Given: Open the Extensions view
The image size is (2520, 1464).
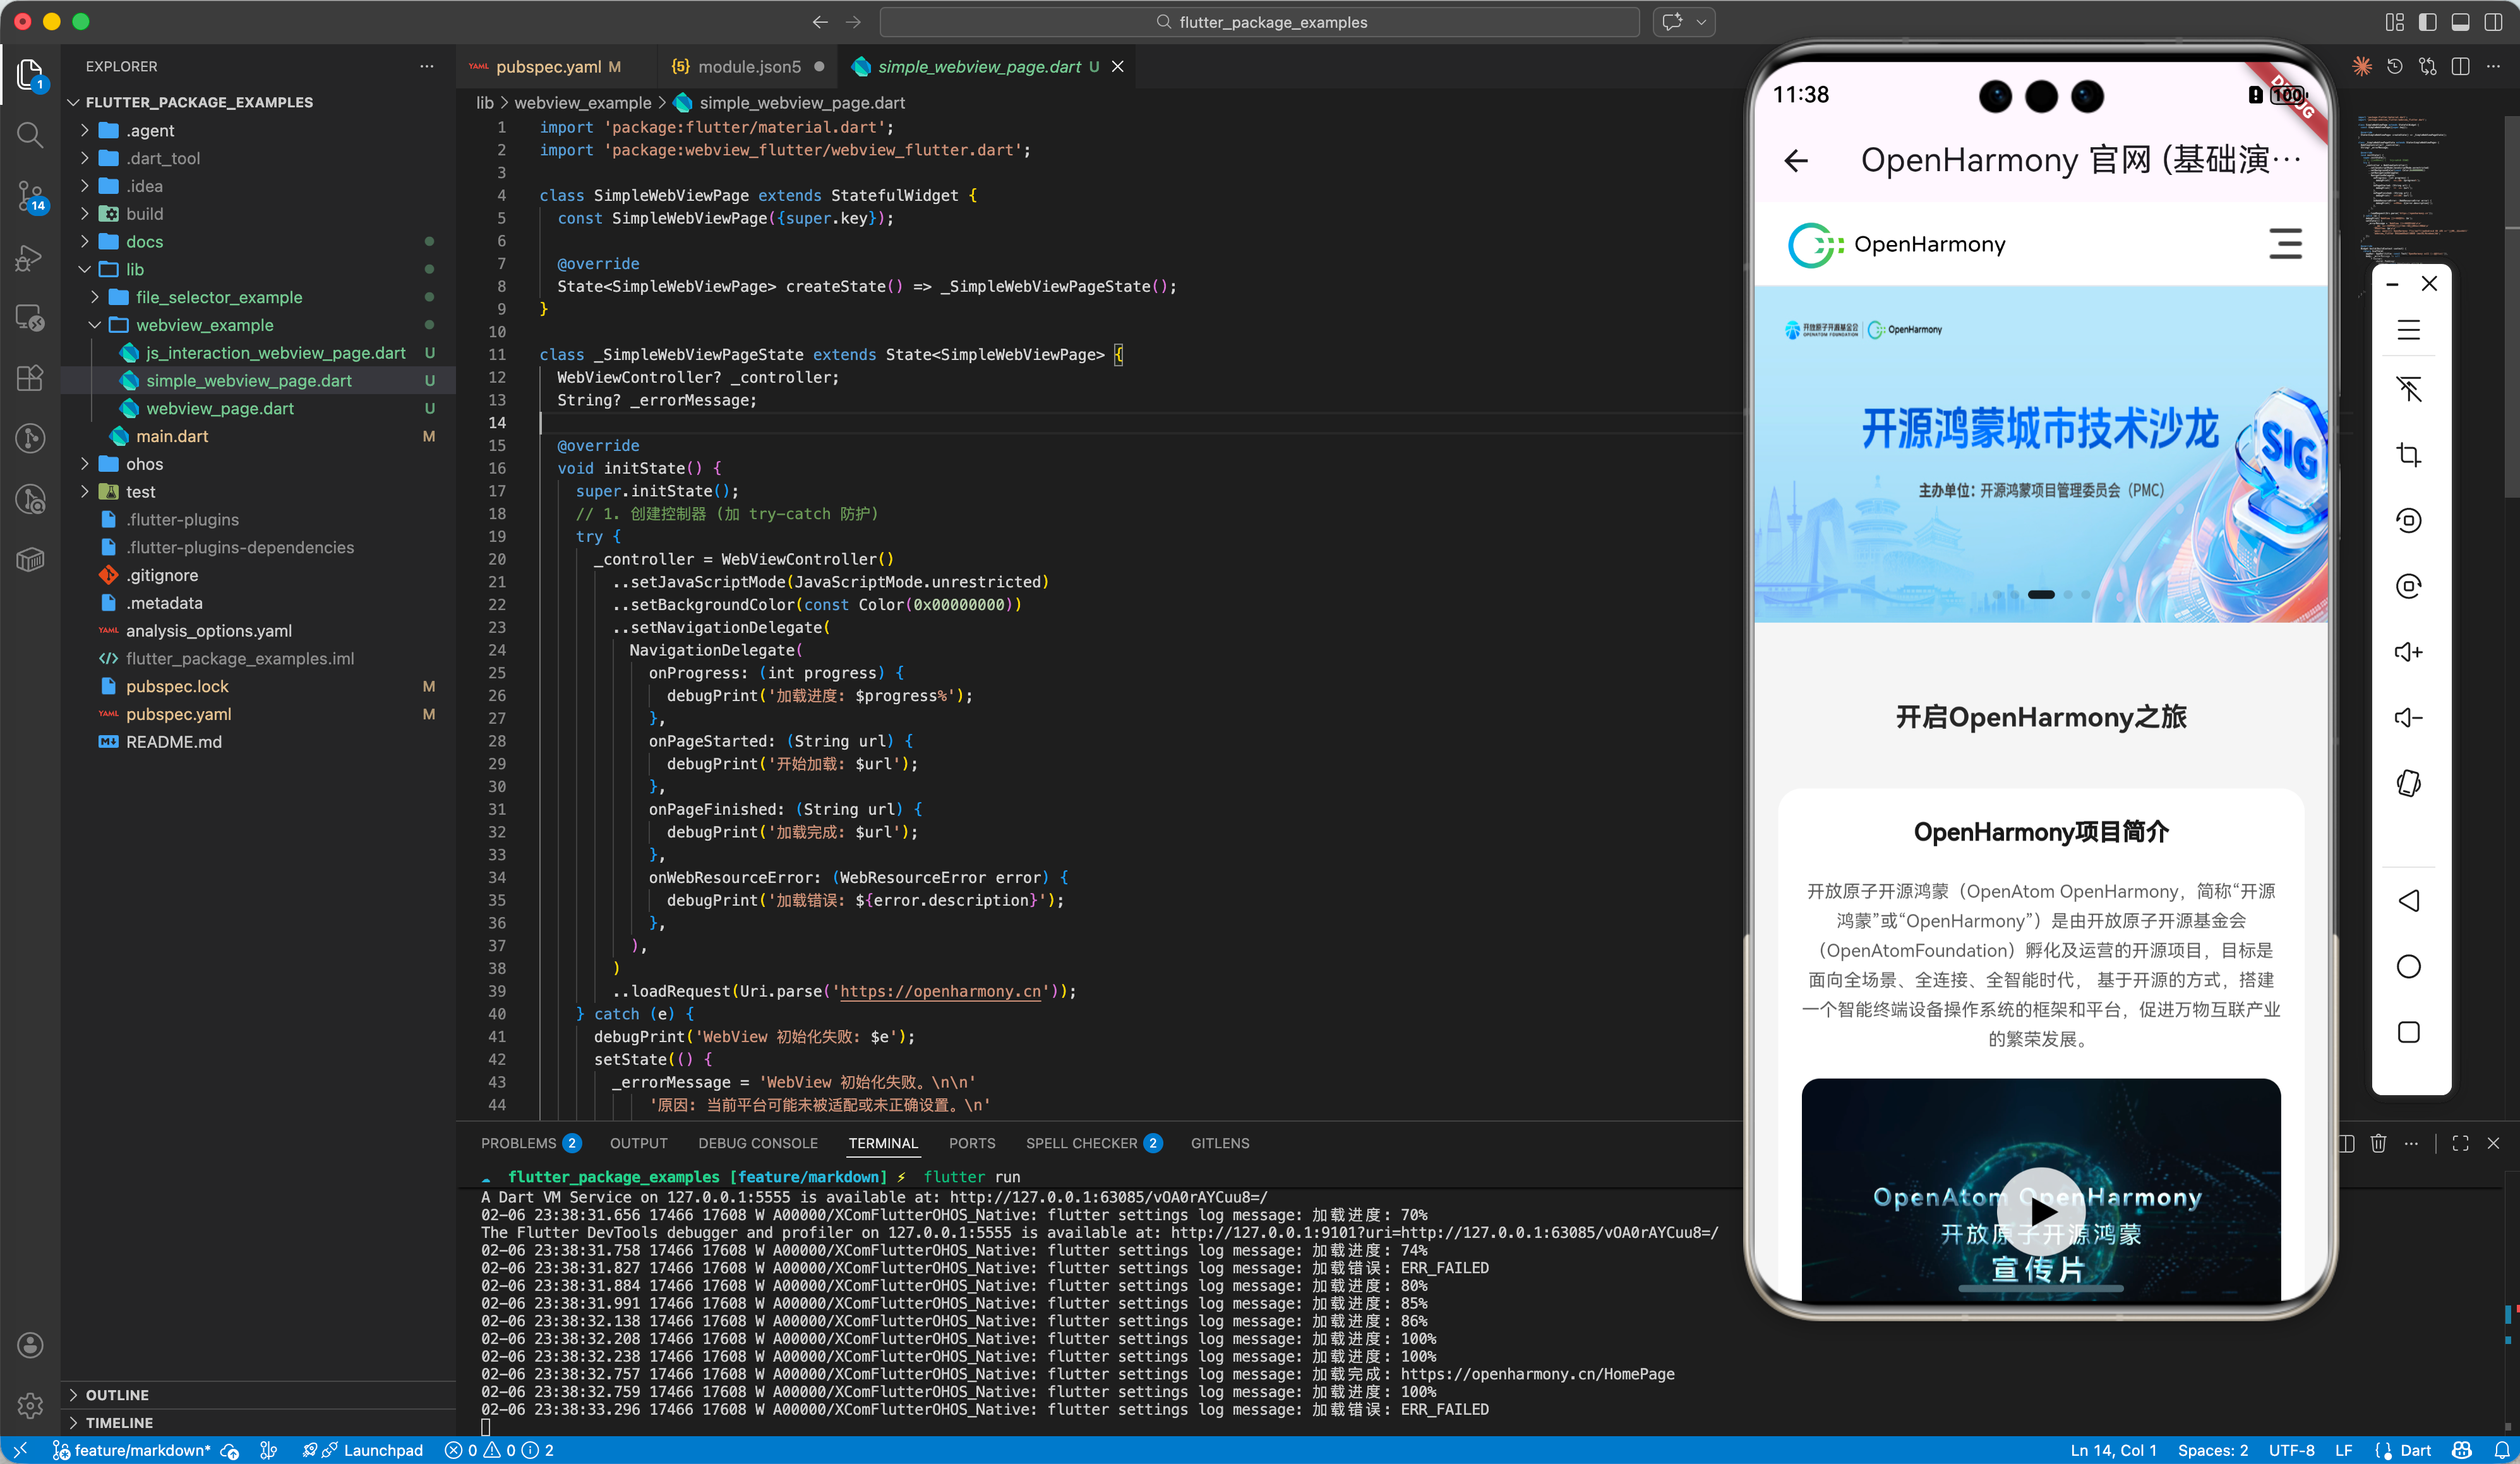Looking at the screenshot, I should click(x=30, y=378).
